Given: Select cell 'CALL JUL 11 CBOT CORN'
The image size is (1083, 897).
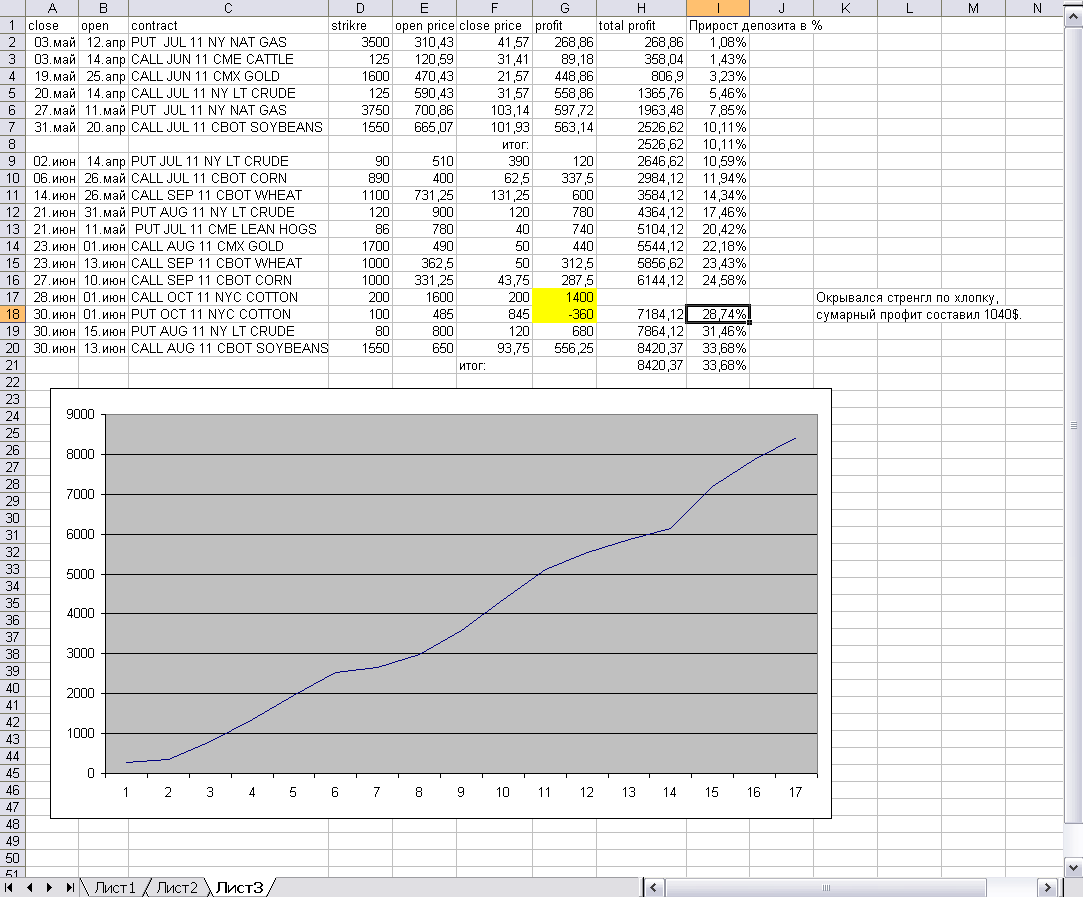Looking at the screenshot, I should click(x=228, y=178).
